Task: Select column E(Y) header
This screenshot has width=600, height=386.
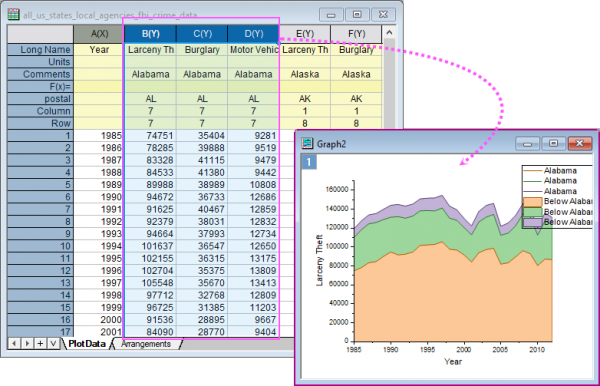Action: pyautogui.click(x=305, y=34)
